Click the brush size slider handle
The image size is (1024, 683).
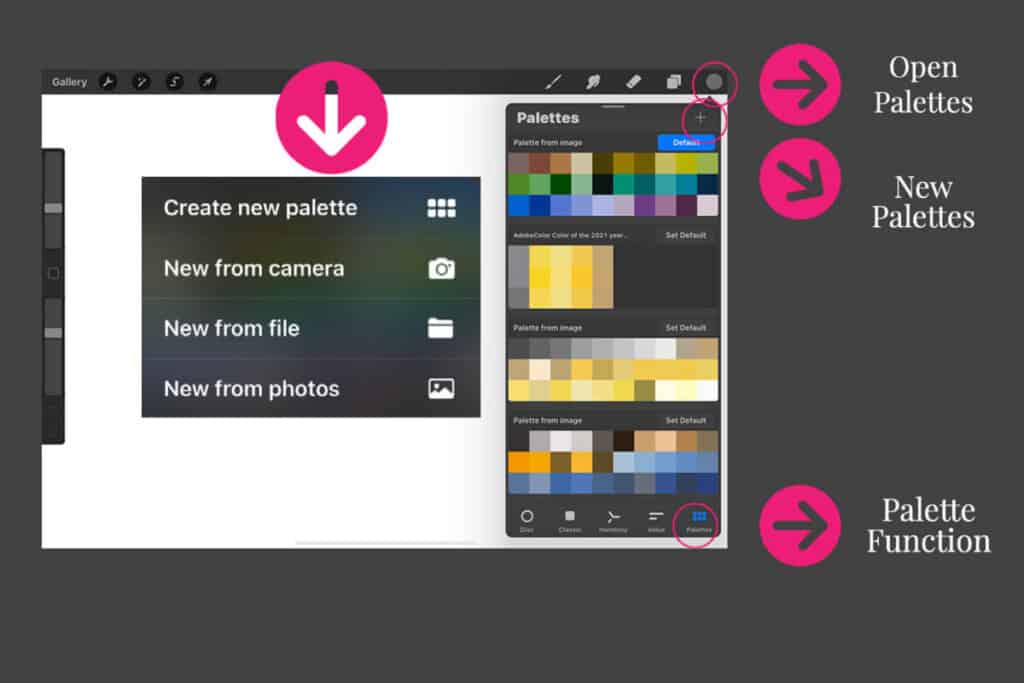(x=53, y=208)
